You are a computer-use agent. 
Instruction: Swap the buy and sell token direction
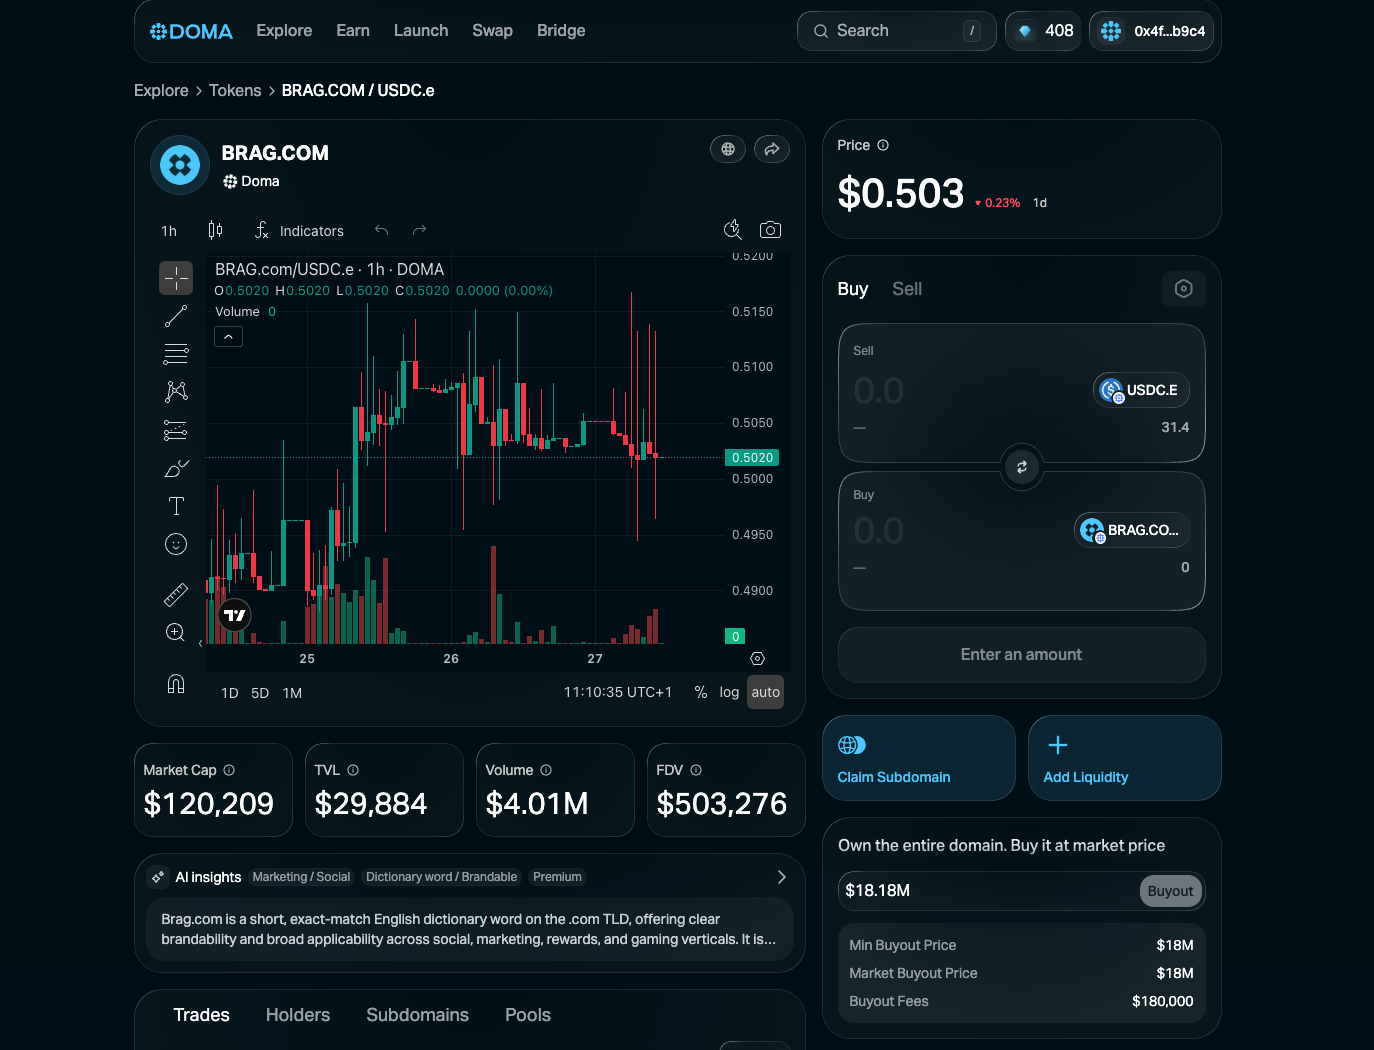(x=1021, y=467)
